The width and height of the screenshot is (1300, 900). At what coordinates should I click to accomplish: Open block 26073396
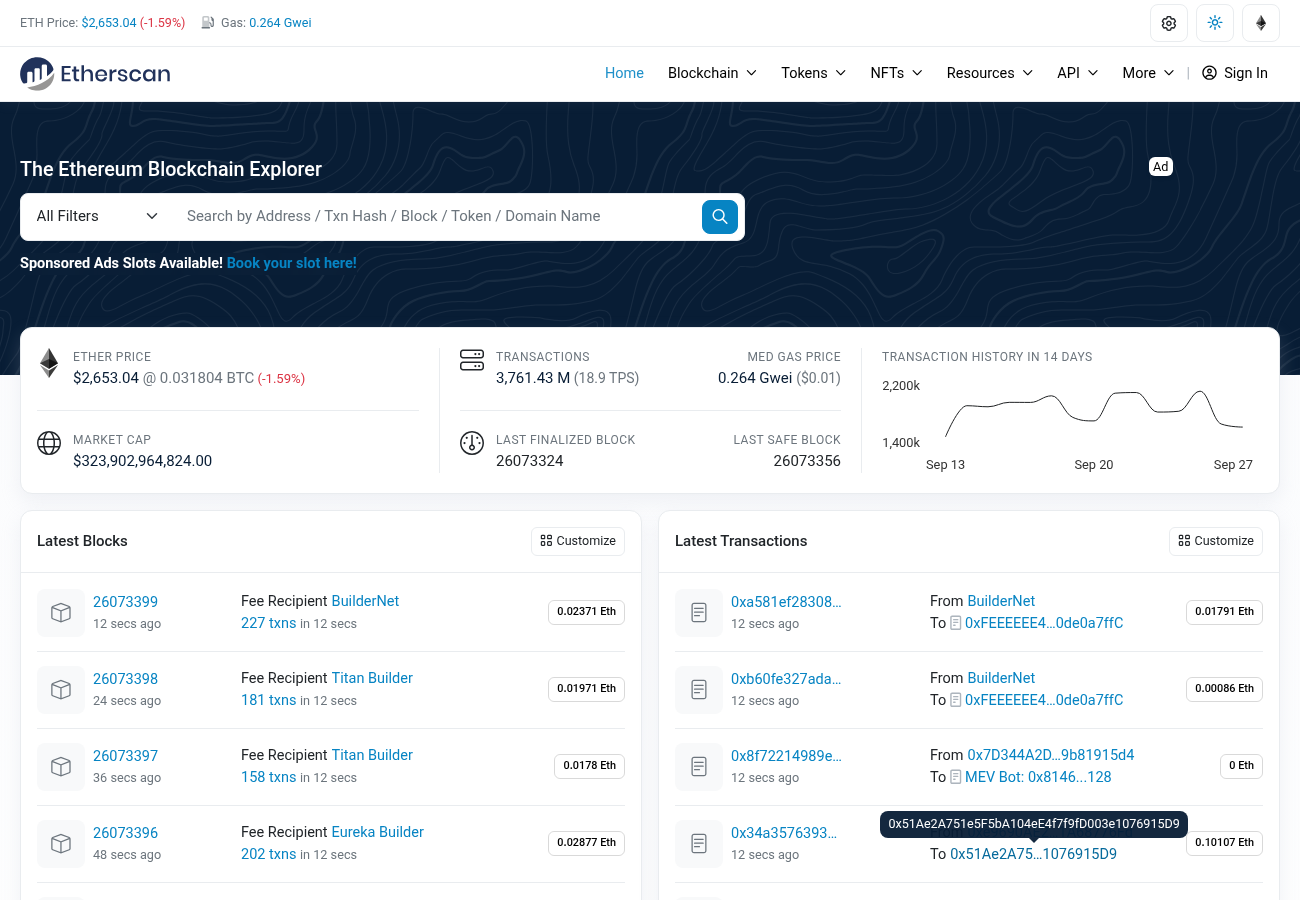click(125, 833)
